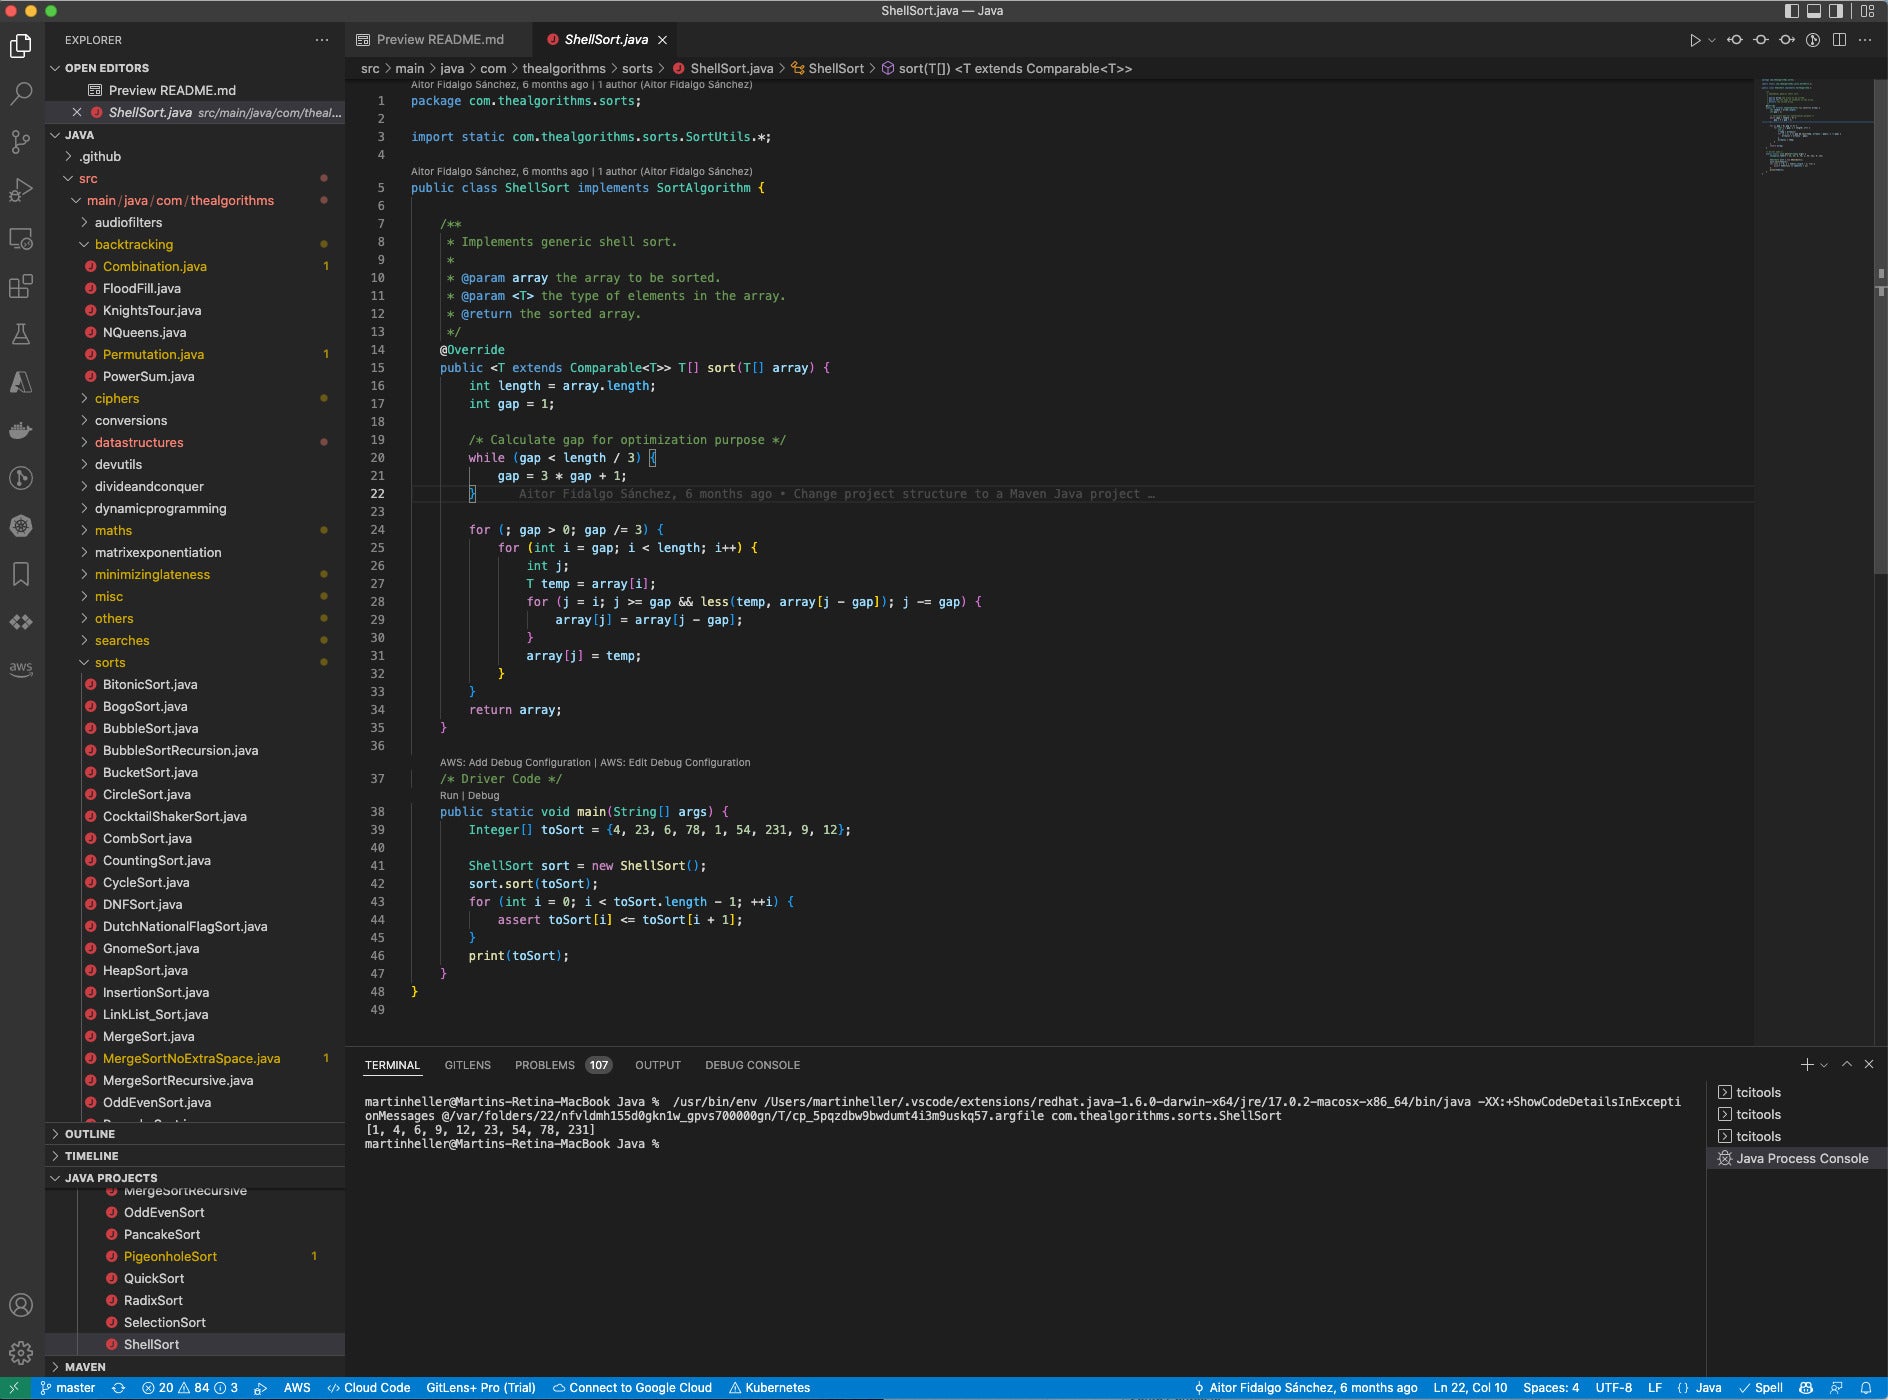Screen dimensions: 1888x1400
Task: Split the editor to the right
Action: pos(1839,40)
